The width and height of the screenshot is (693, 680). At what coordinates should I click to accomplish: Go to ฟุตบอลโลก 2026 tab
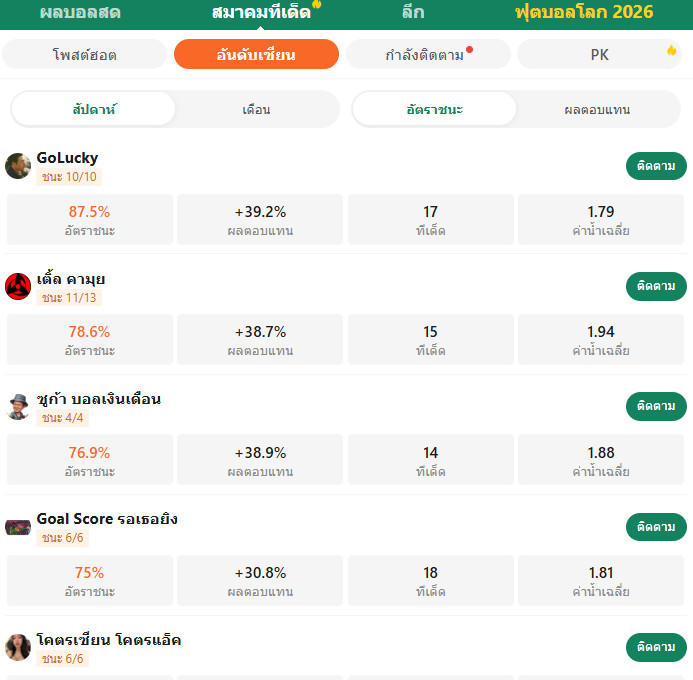point(584,12)
